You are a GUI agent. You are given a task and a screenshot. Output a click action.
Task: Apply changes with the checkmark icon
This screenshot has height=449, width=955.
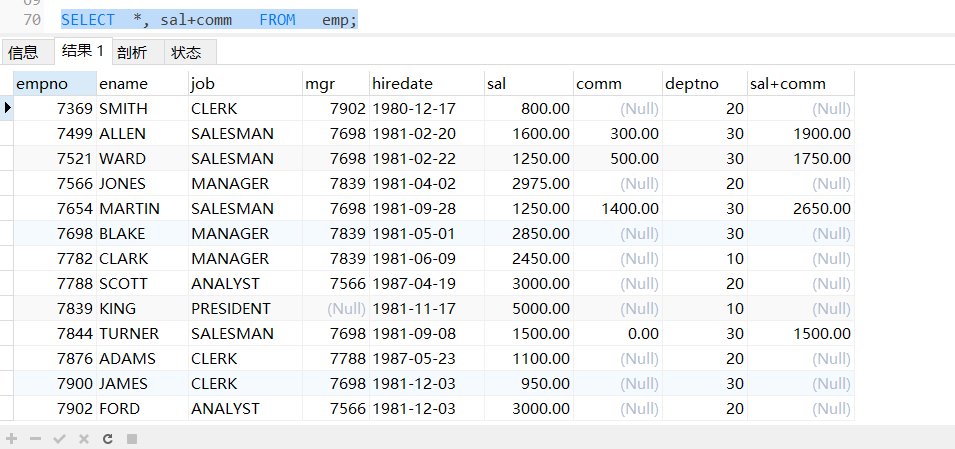[59, 439]
